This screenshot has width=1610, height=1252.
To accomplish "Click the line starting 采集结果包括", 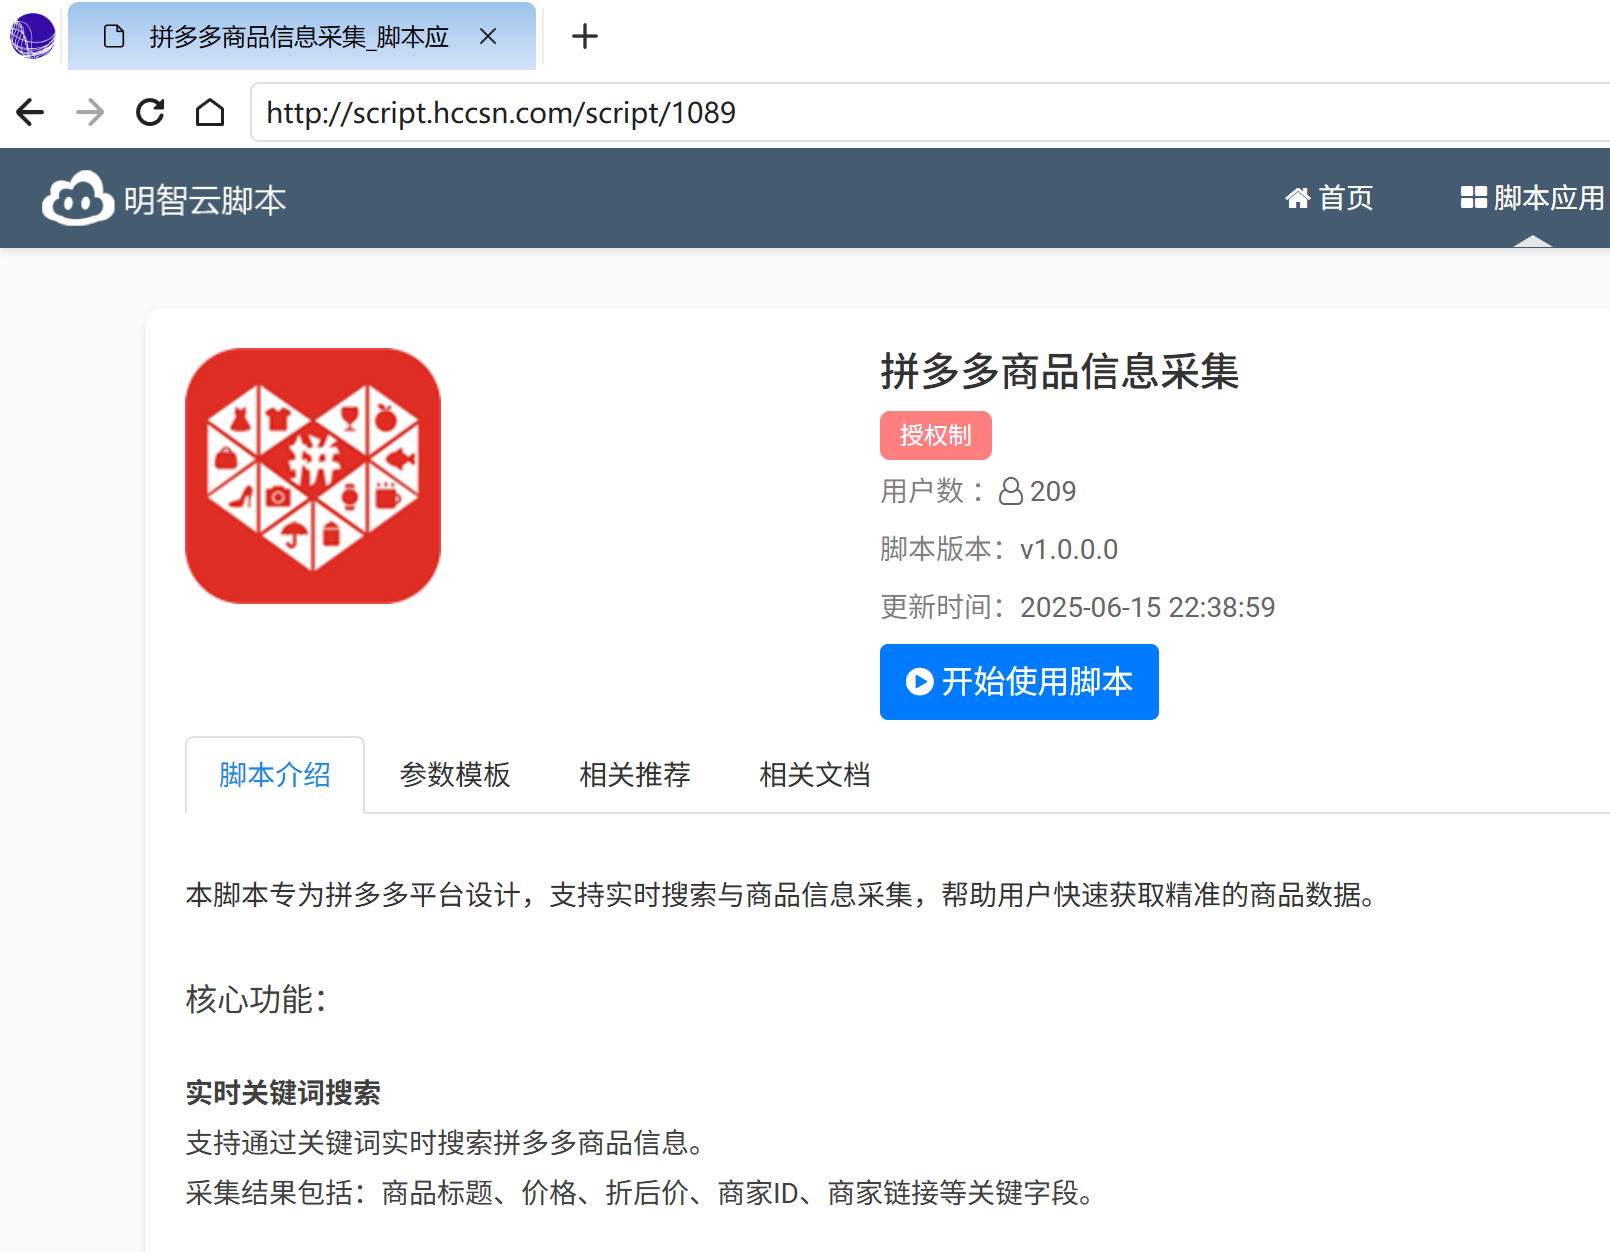I will click(x=643, y=1193).
